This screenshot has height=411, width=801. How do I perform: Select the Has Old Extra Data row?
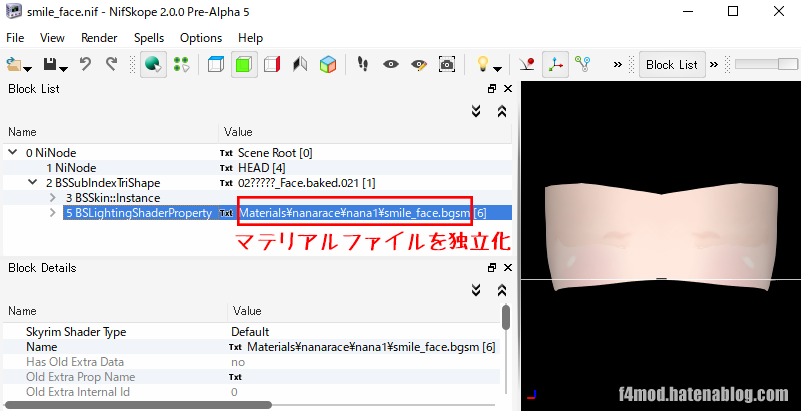coord(252,362)
